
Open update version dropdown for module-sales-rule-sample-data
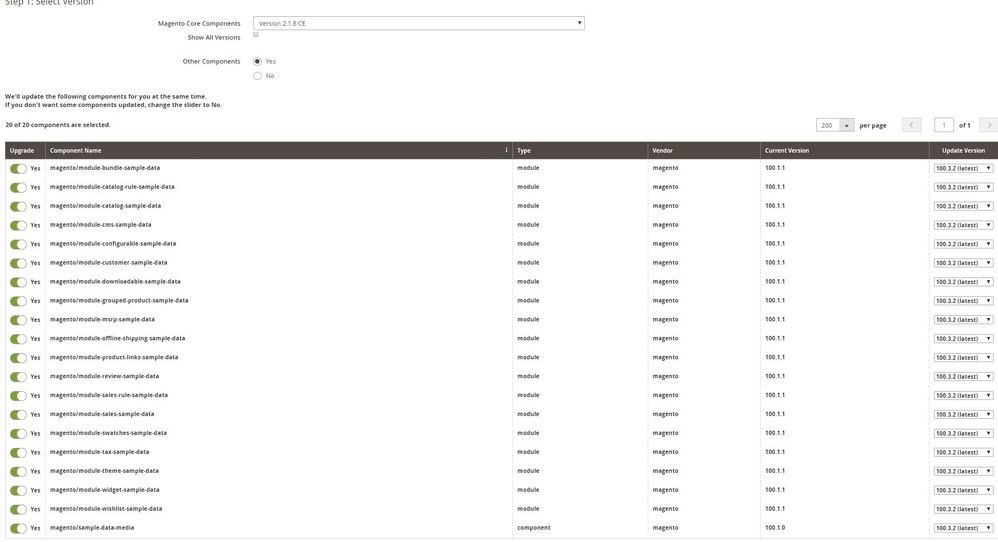(963, 396)
